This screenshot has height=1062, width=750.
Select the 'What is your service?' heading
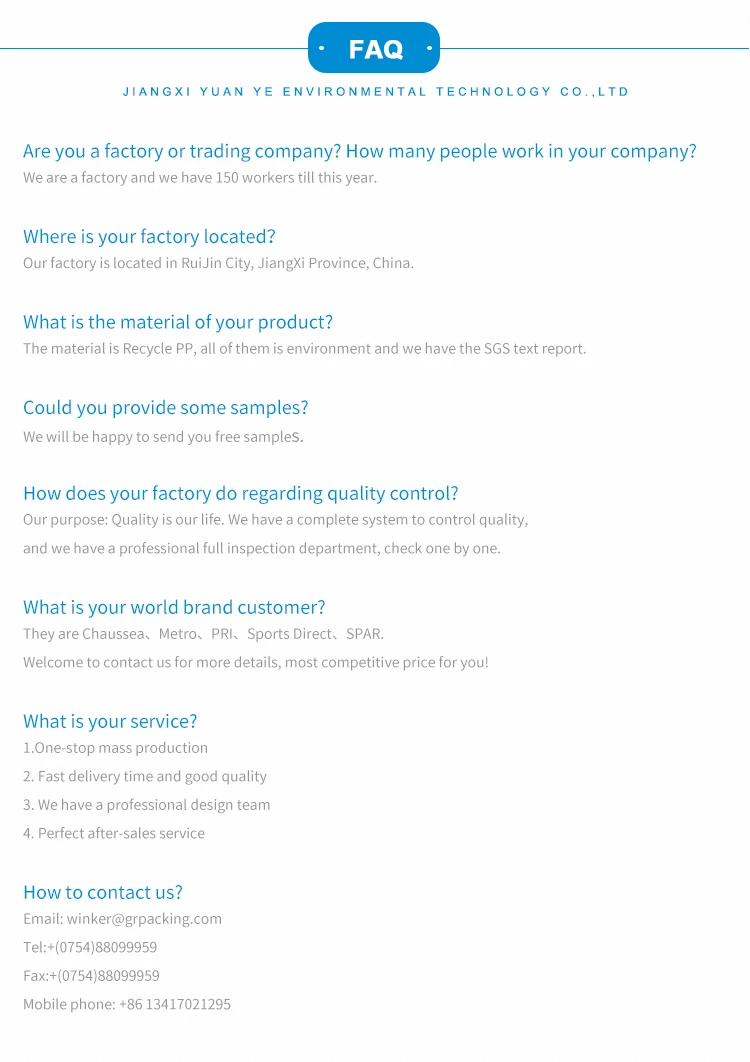tap(110, 721)
